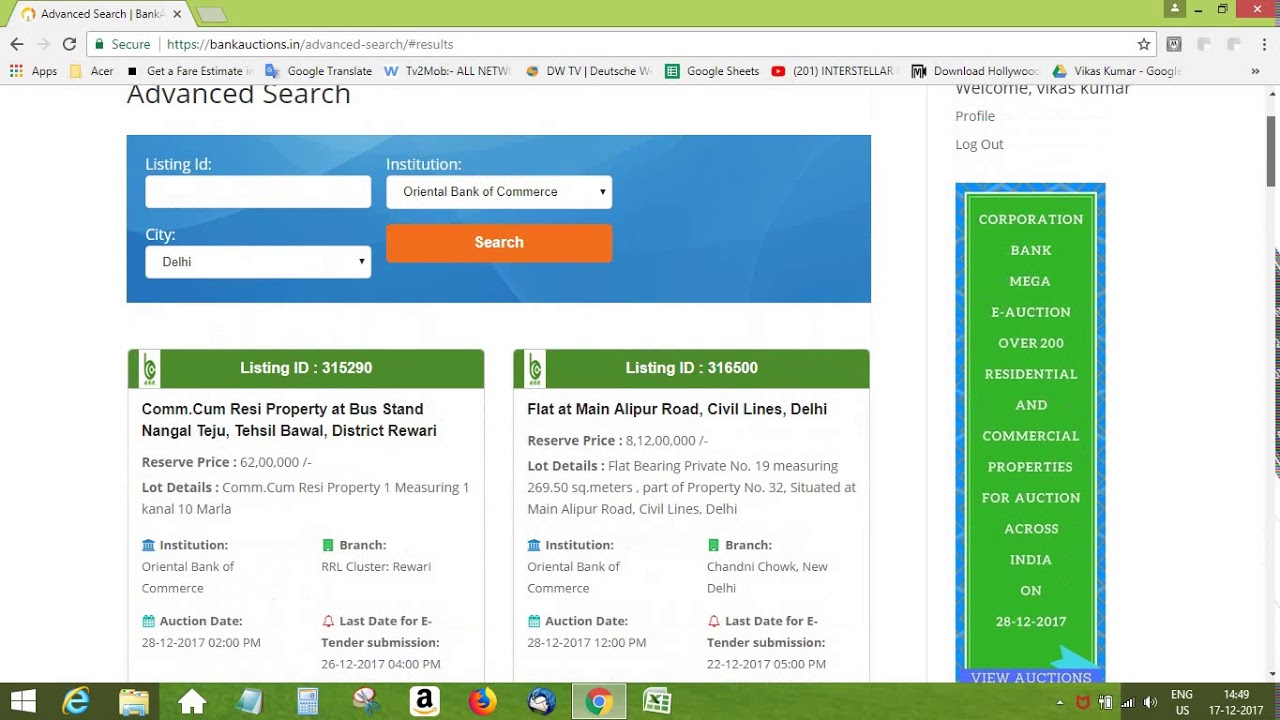Open the Profile link
Screen dimensions: 1280x720
pos(975,116)
